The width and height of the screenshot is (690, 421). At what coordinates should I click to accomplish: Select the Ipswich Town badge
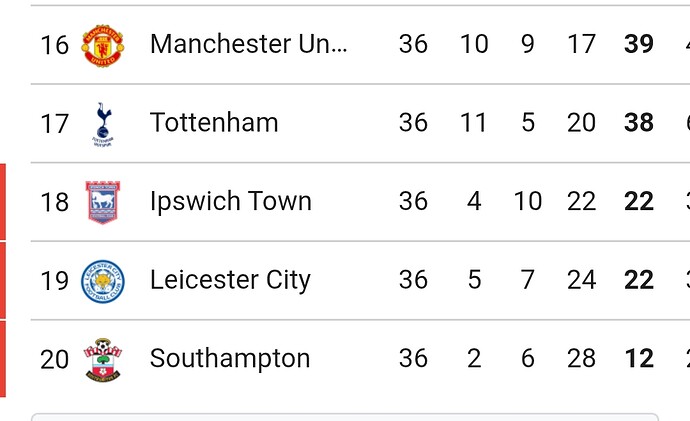click(x=103, y=202)
